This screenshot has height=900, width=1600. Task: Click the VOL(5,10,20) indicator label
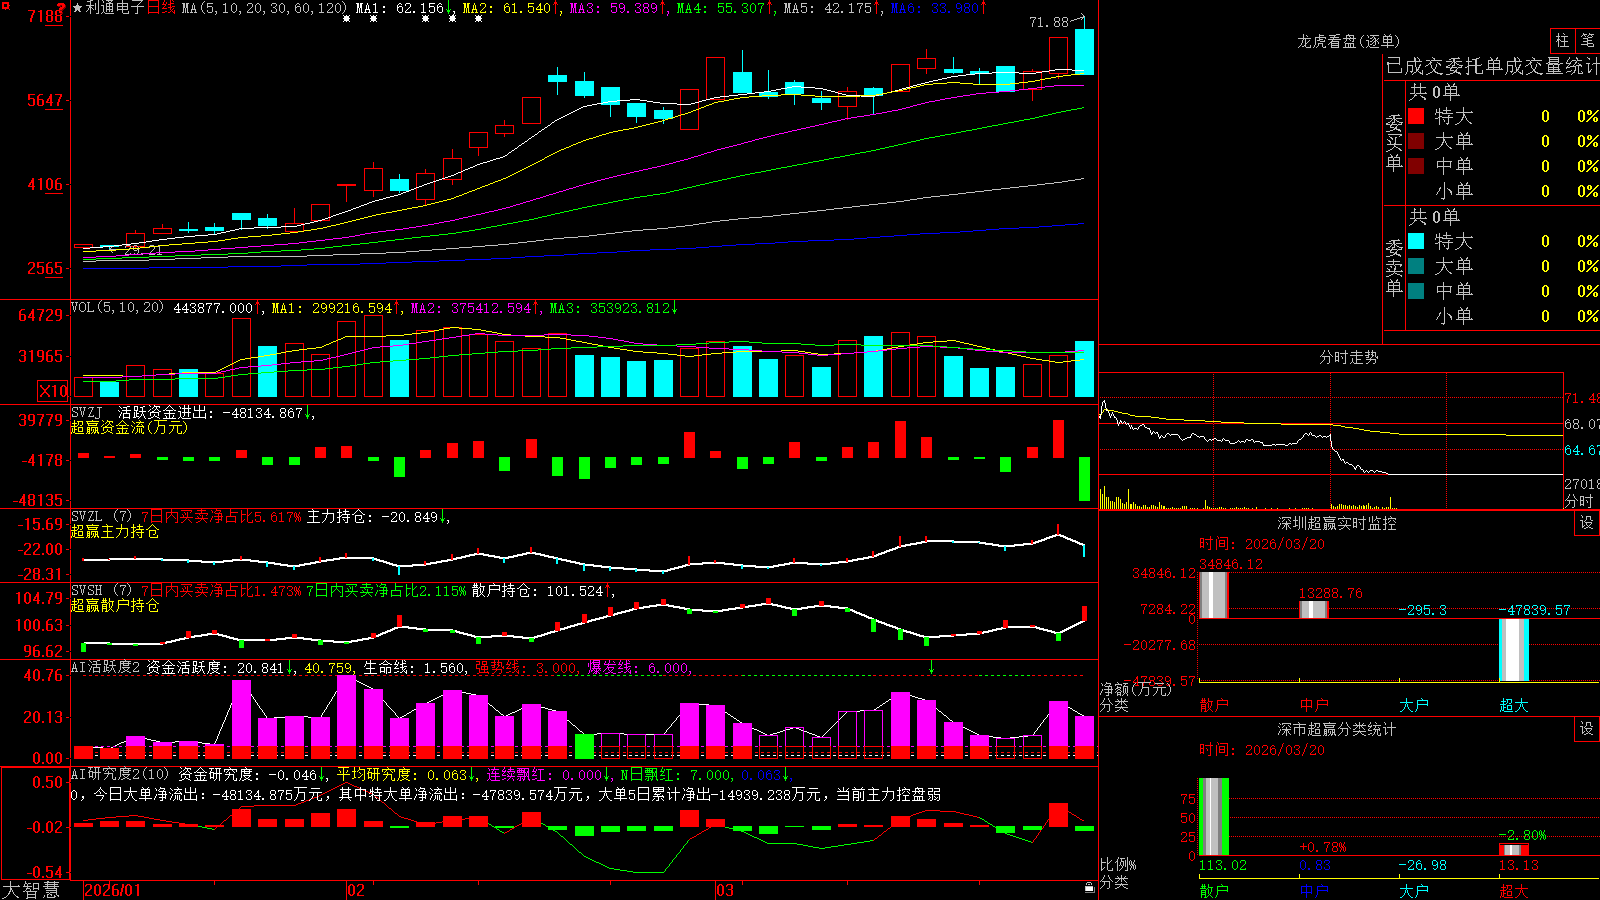[x=117, y=308]
